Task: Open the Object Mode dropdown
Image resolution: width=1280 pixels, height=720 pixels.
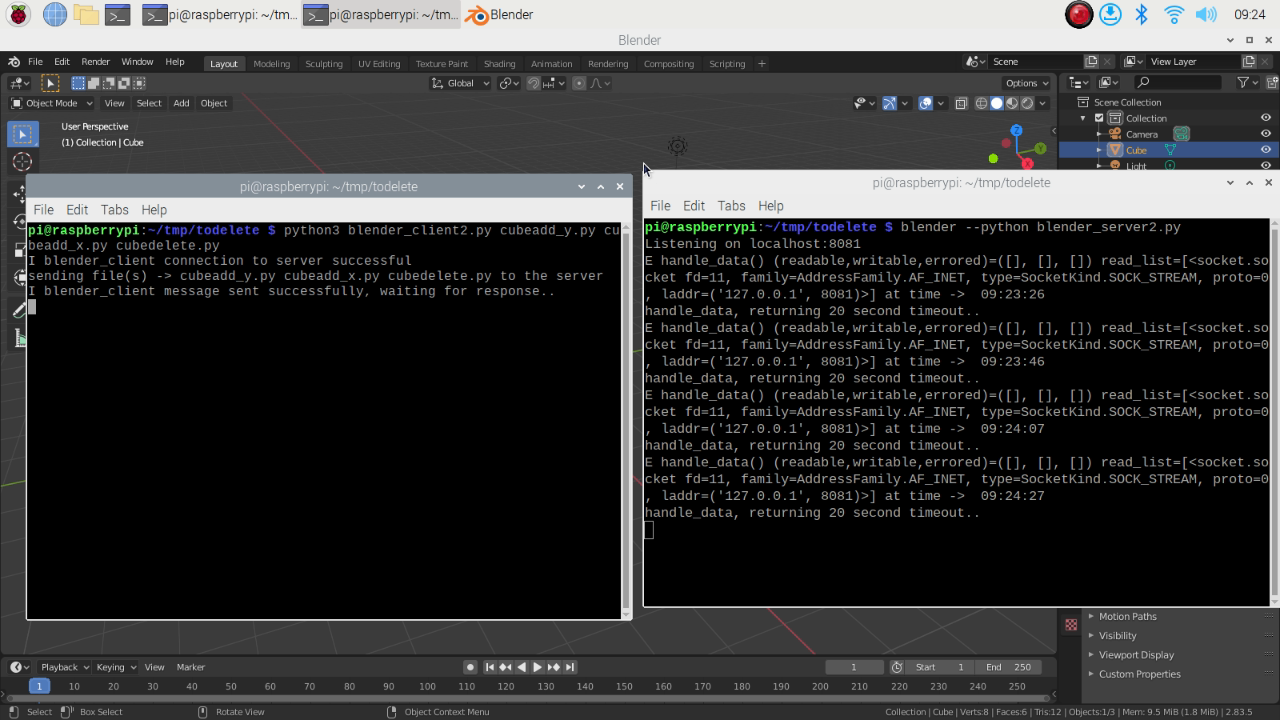Action: (51, 103)
